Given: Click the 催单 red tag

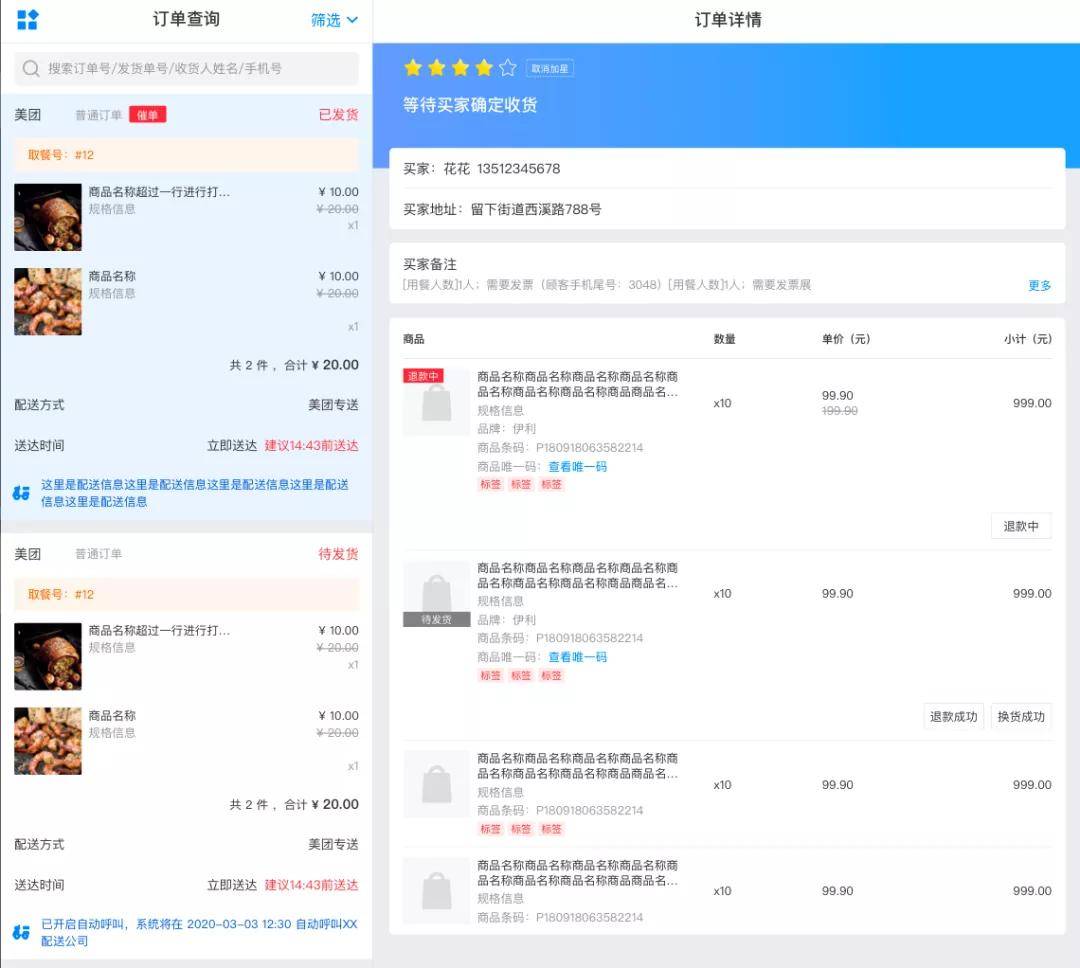Looking at the screenshot, I should pyautogui.click(x=147, y=115).
